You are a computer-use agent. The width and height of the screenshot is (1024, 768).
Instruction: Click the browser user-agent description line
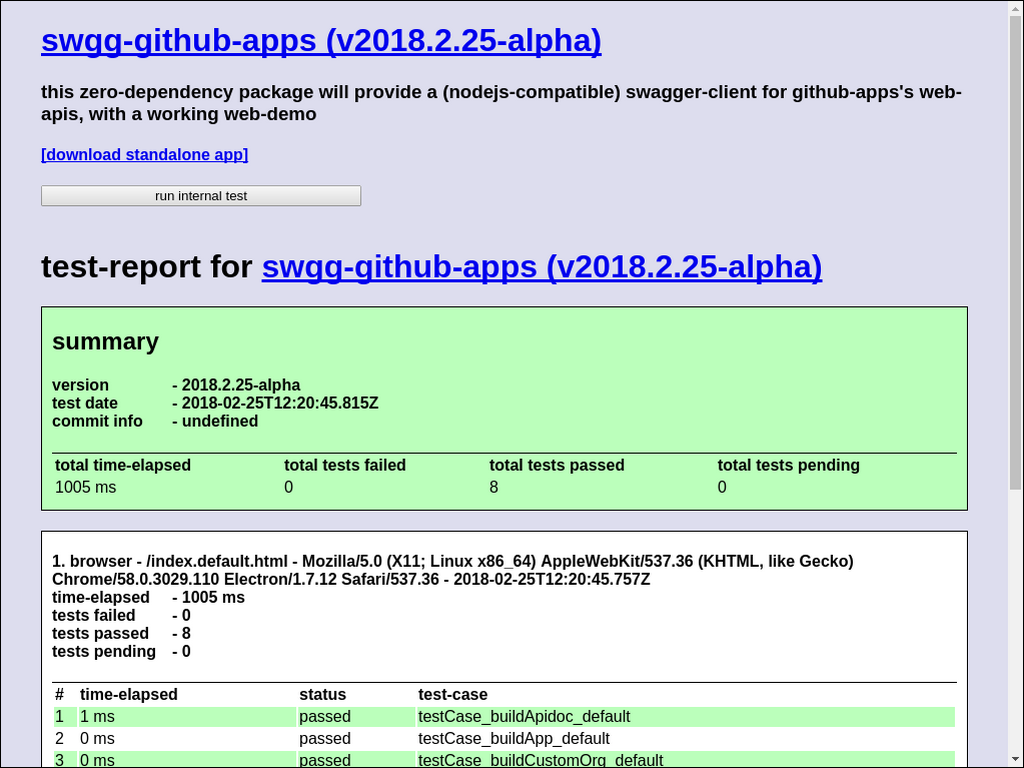pos(453,570)
